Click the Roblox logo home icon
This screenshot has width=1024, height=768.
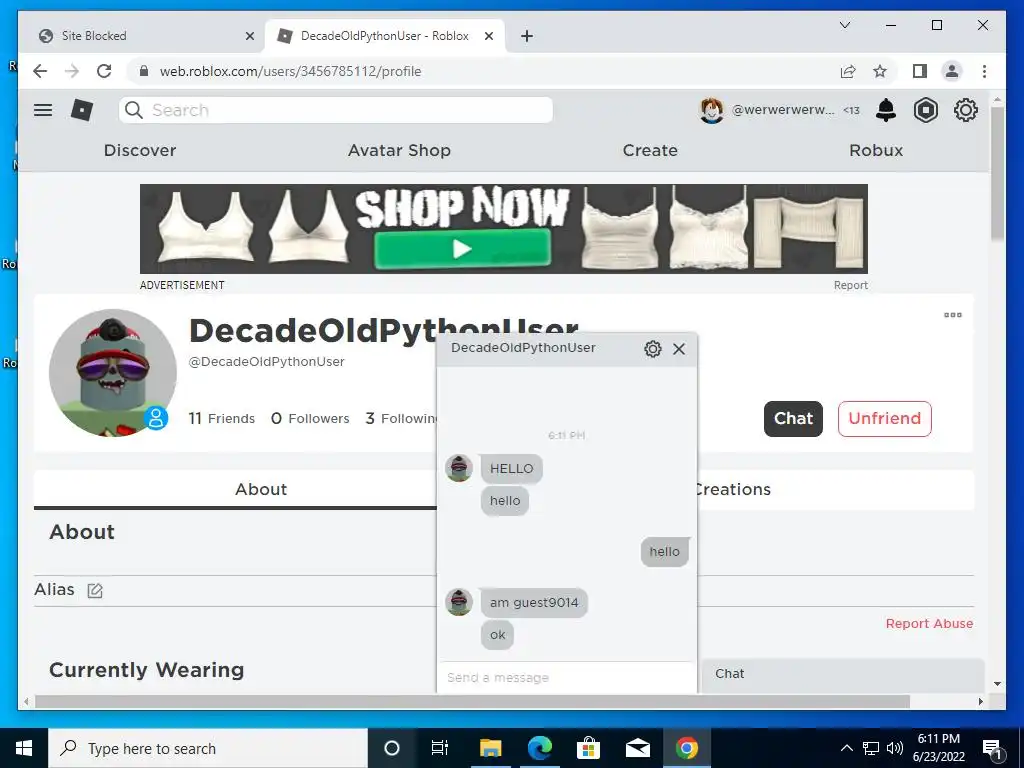point(82,110)
